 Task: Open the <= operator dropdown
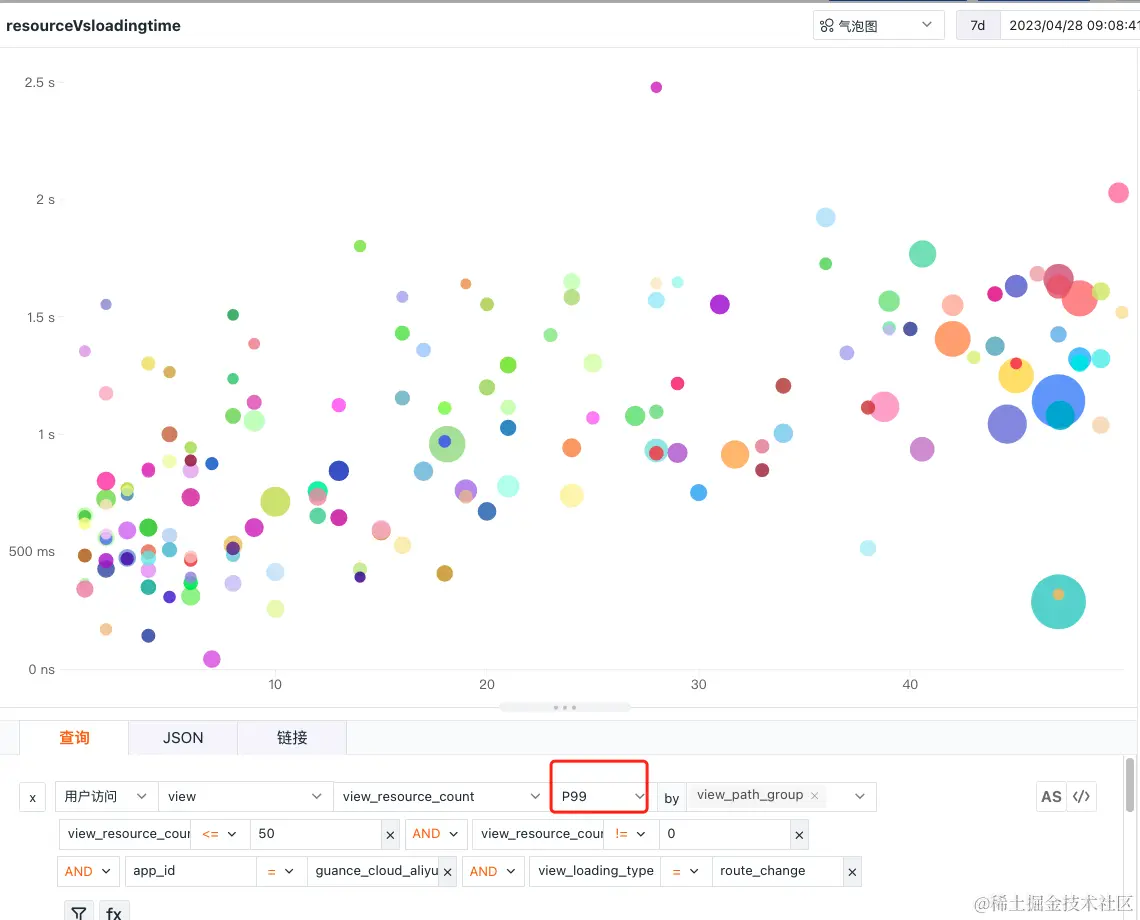point(220,834)
